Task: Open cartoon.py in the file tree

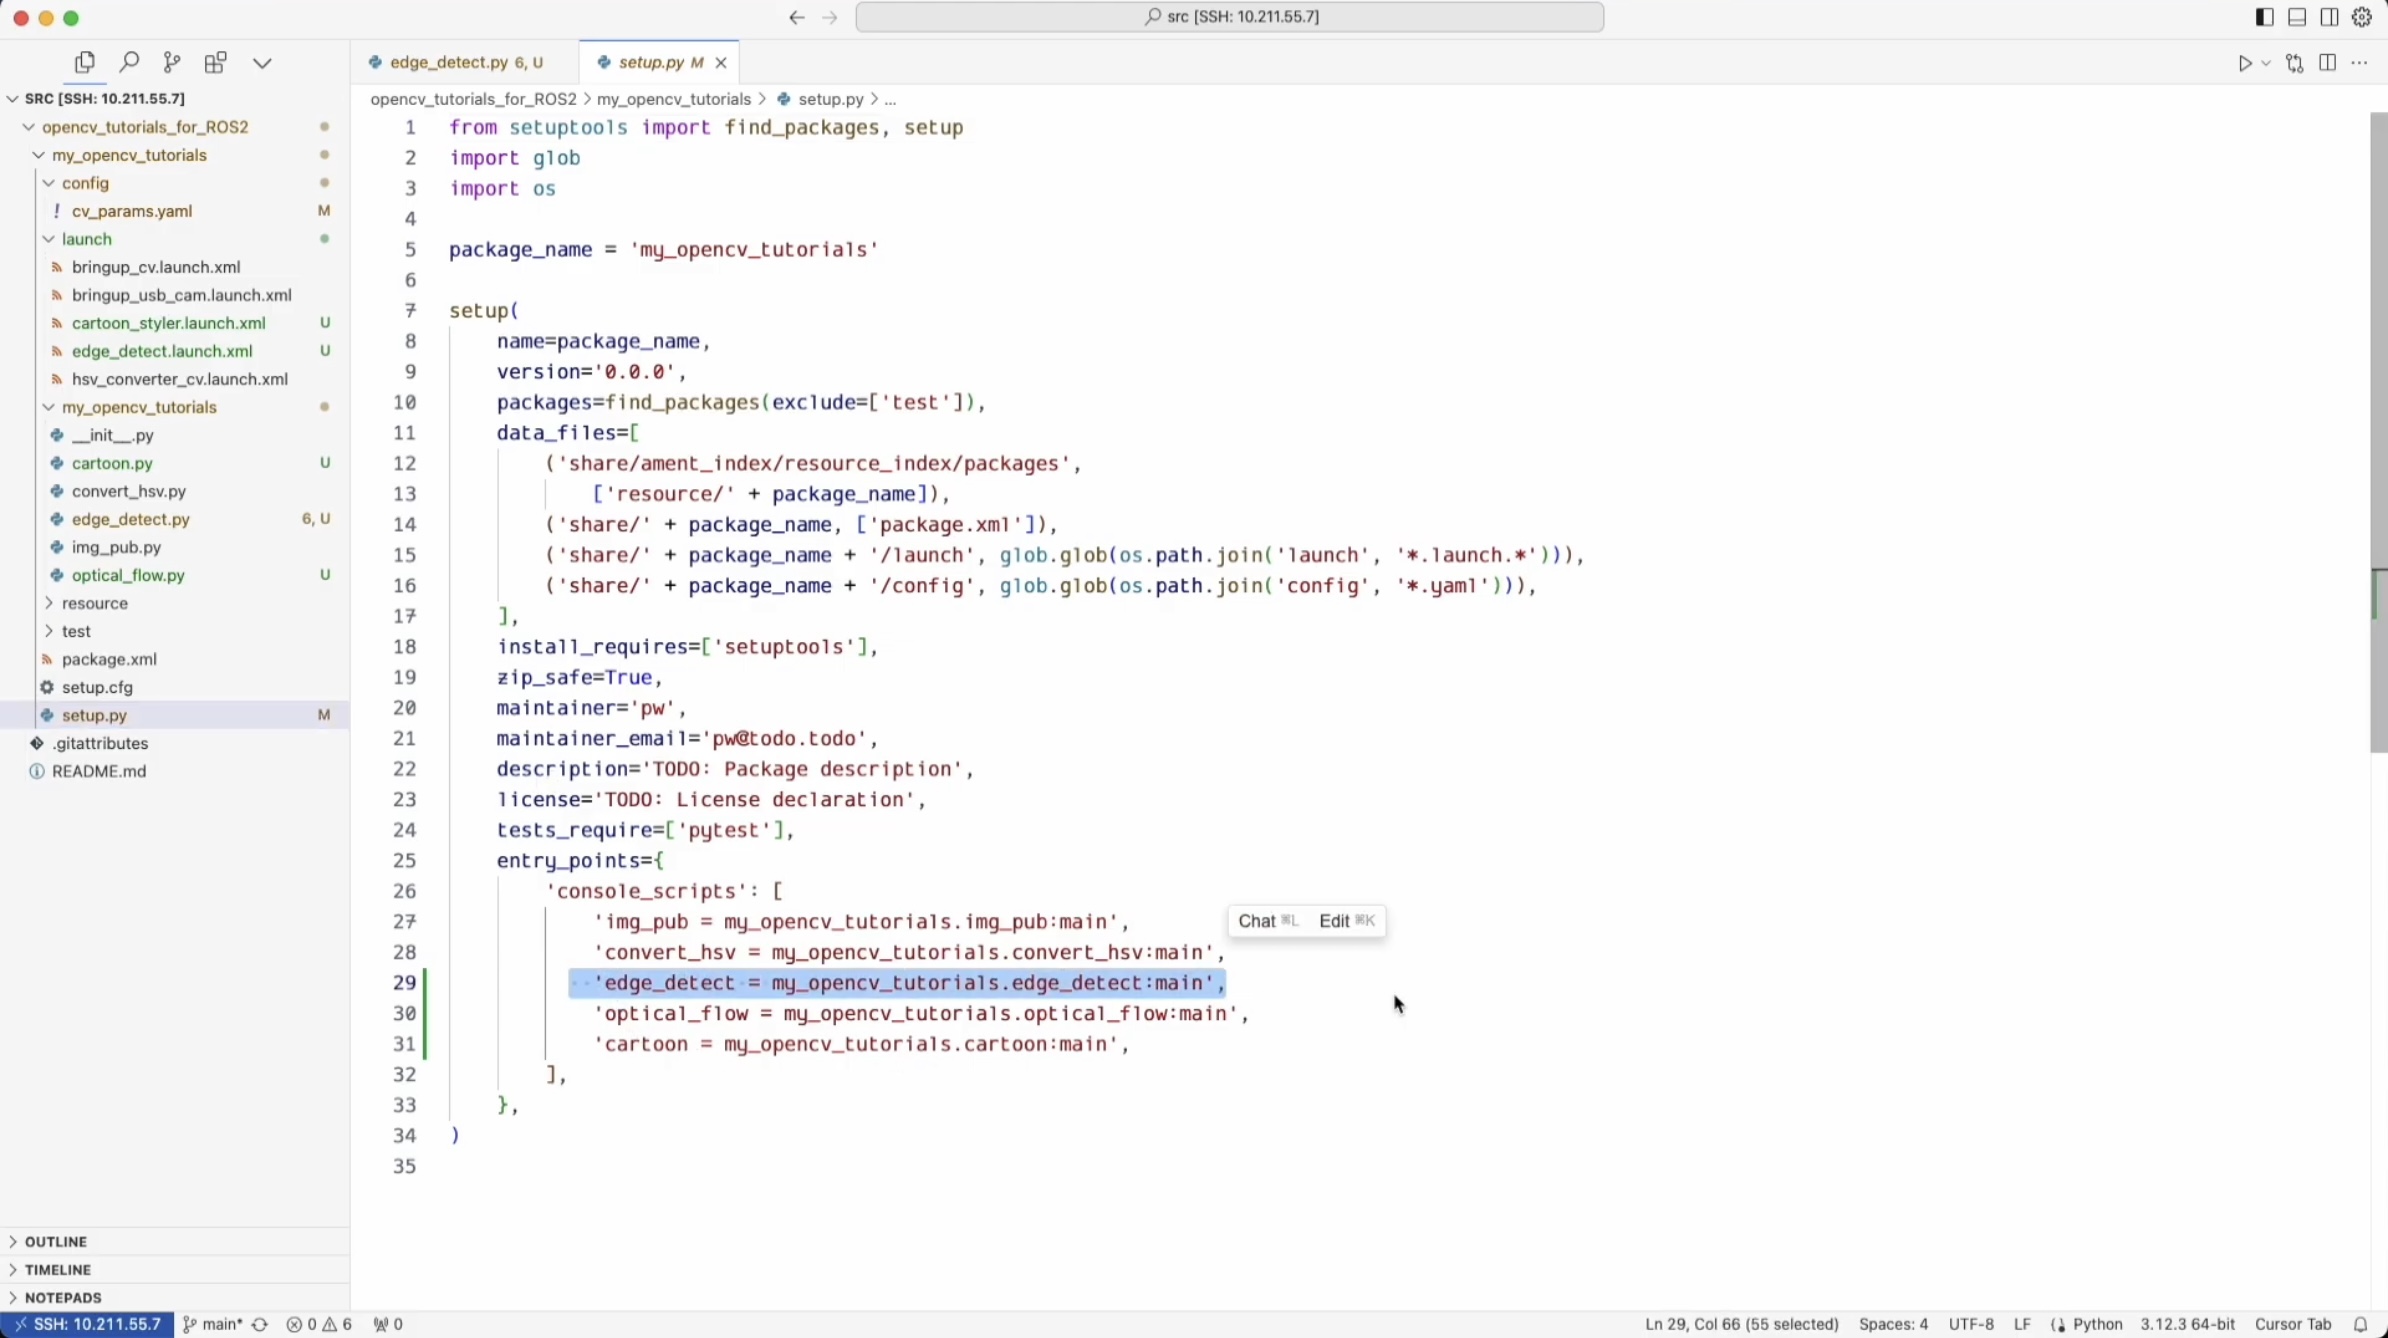Action: point(112,463)
